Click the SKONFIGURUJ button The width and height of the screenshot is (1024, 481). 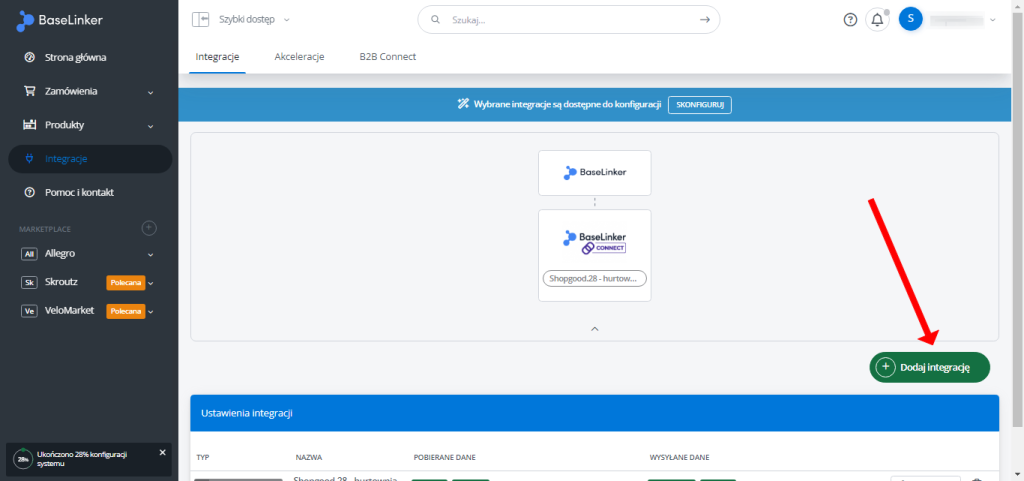click(699, 104)
